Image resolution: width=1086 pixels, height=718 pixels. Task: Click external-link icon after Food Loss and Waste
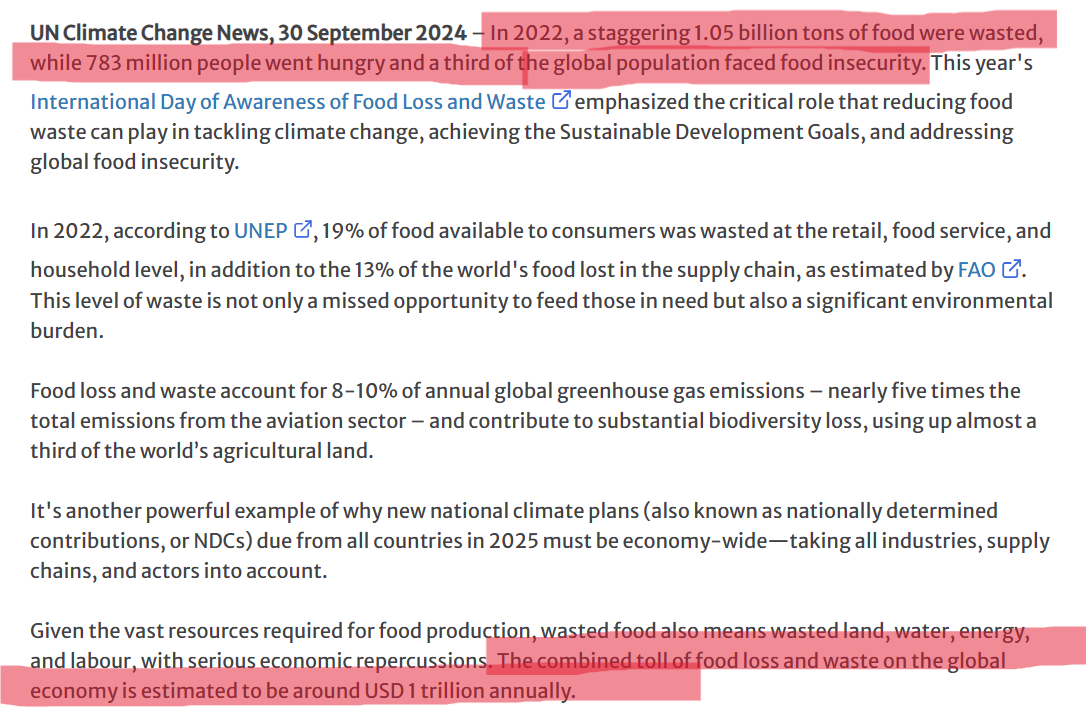[561, 100]
